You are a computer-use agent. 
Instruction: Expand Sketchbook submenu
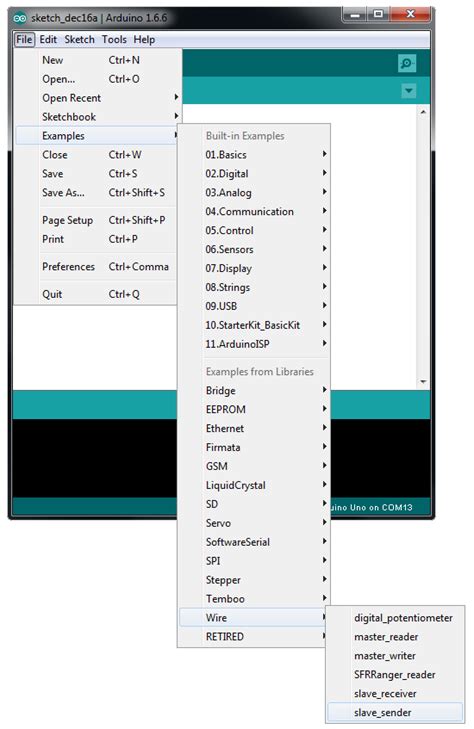[97, 117]
